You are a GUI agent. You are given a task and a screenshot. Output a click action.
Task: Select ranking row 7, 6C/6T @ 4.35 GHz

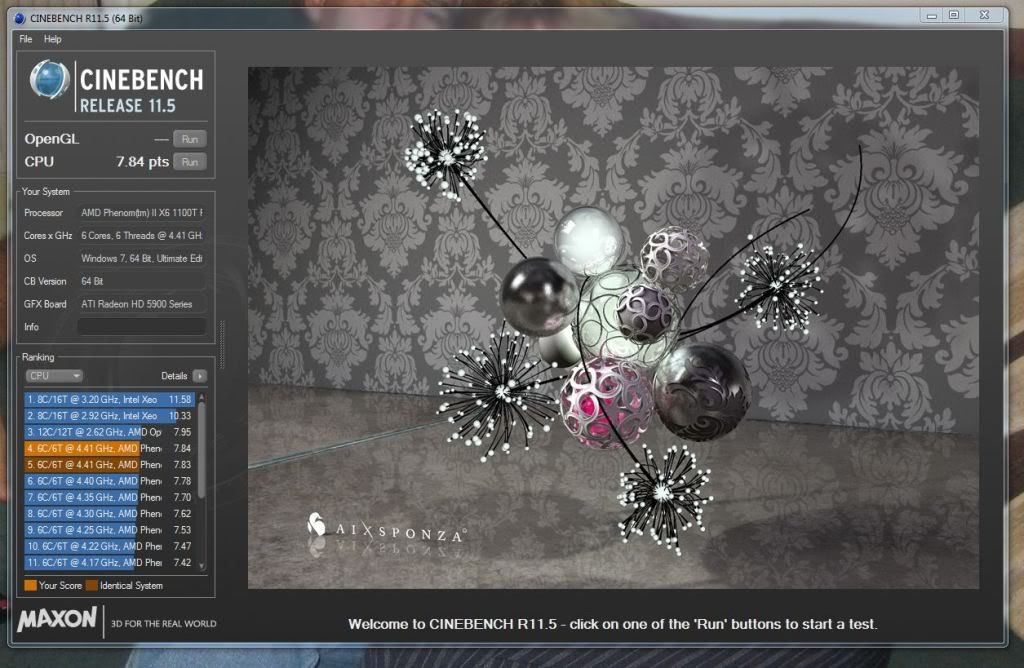[110, 497]
